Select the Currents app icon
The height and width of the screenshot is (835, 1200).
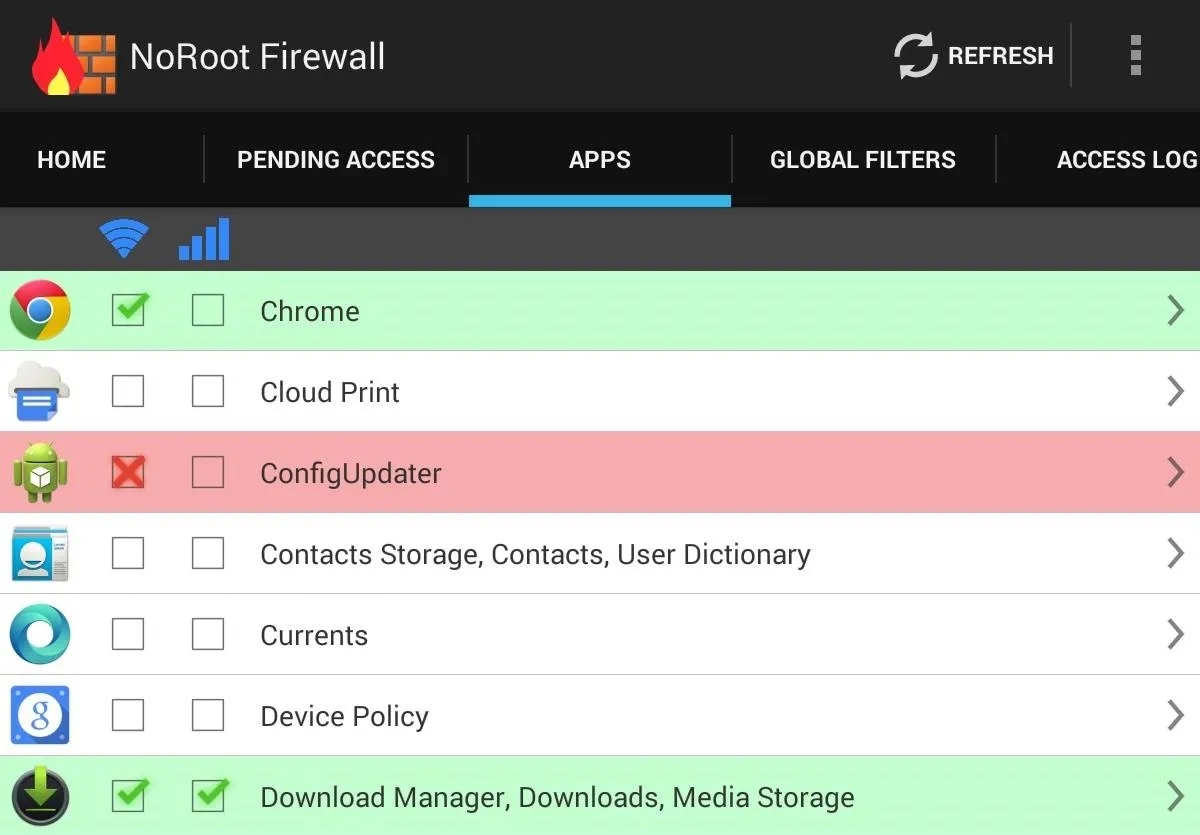point(40,635)
